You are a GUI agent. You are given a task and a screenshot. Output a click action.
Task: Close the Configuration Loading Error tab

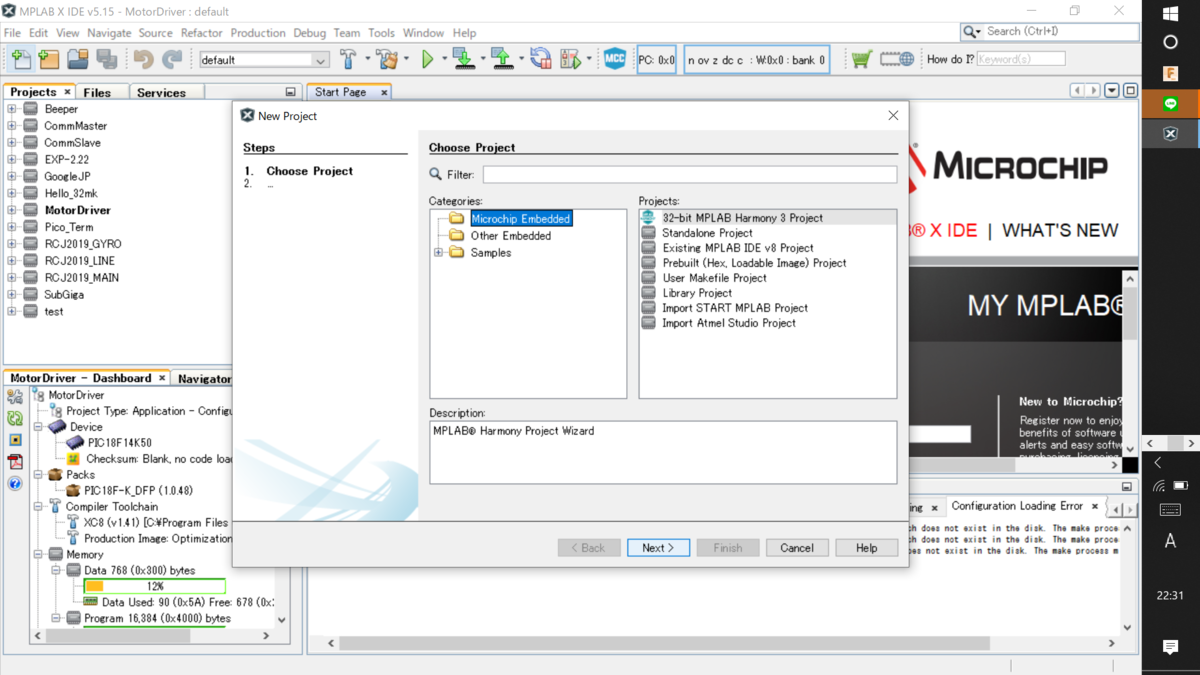coord(1095,506)
